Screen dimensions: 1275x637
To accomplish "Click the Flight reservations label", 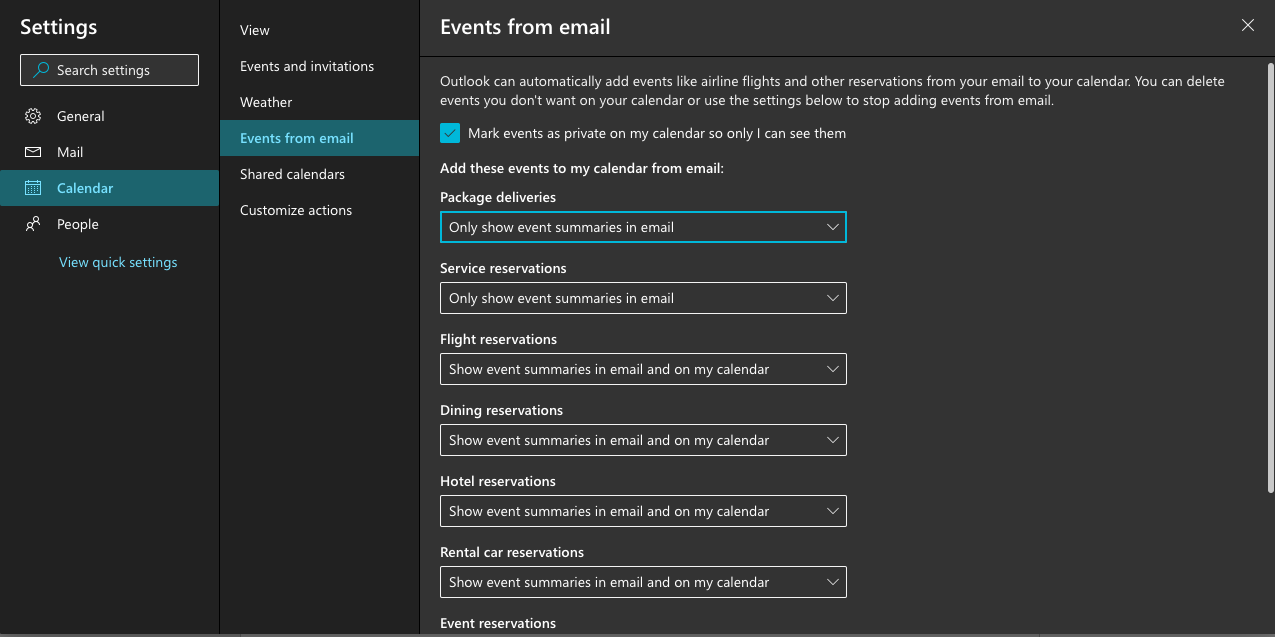I will 498,339.
